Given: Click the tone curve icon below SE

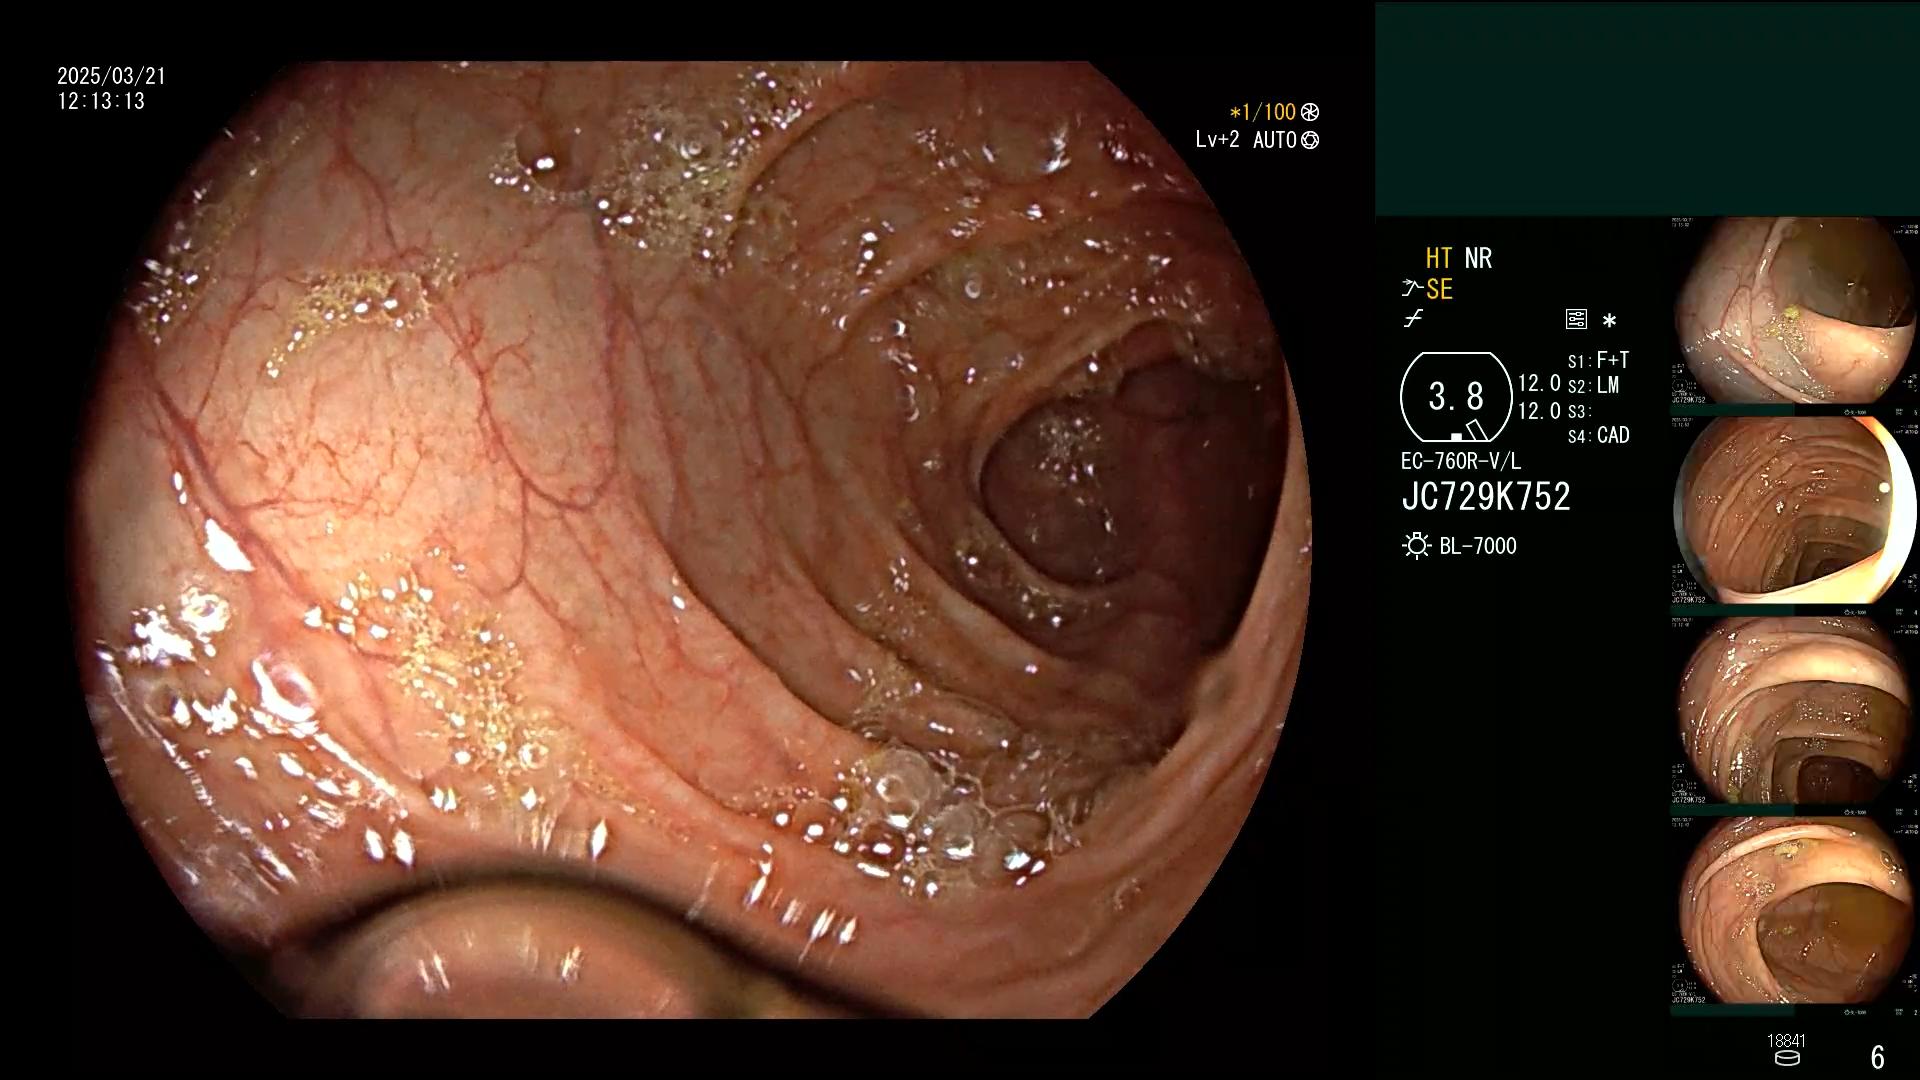Looking at the screenshot, I should 1413,320.
